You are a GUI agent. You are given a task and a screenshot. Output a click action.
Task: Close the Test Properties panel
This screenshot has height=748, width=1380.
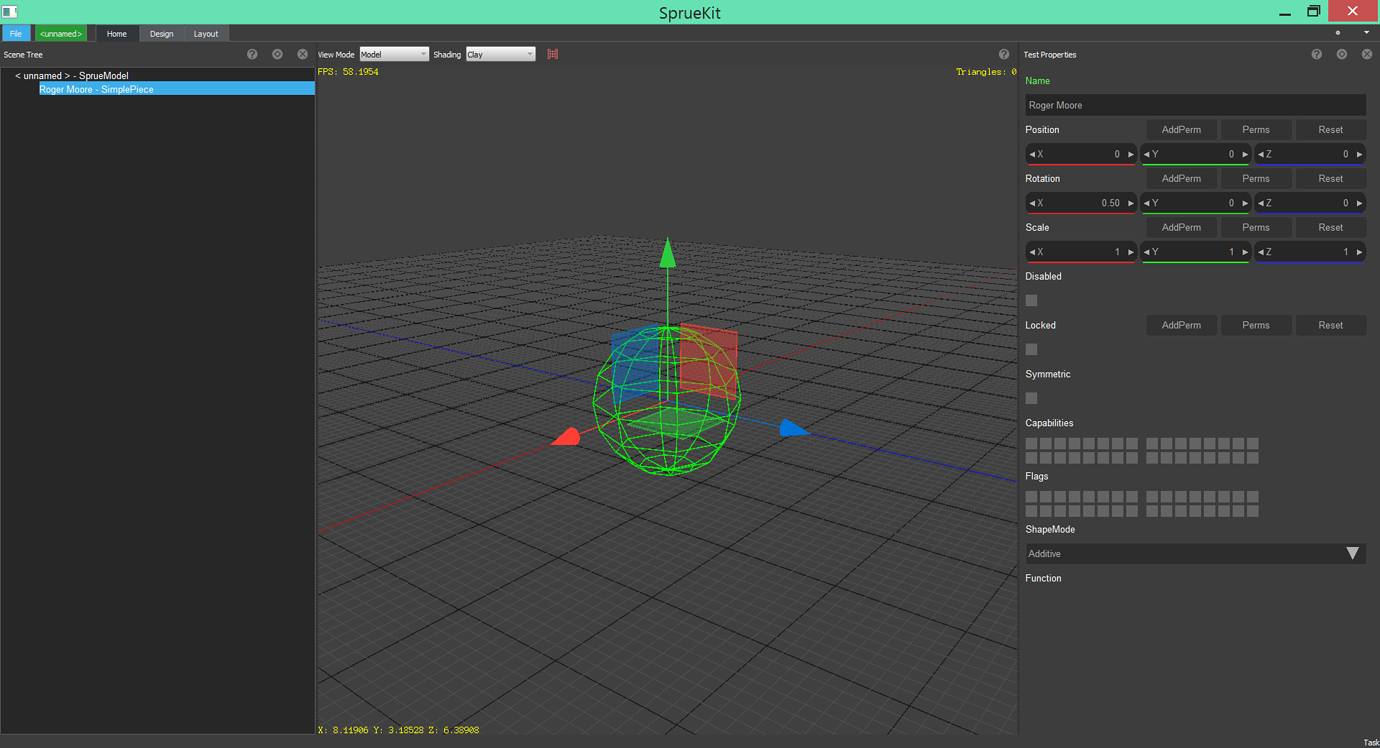(1366, 54)
